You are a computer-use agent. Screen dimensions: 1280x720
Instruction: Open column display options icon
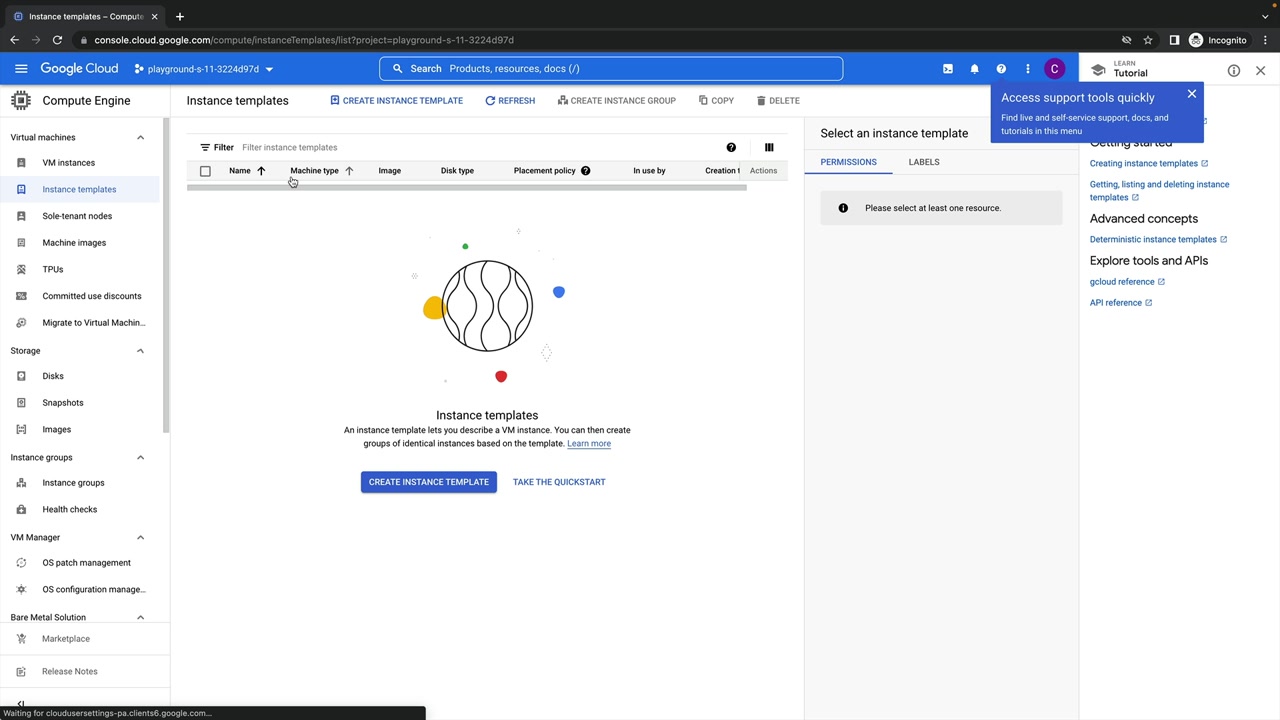click(x=769, y=147)
